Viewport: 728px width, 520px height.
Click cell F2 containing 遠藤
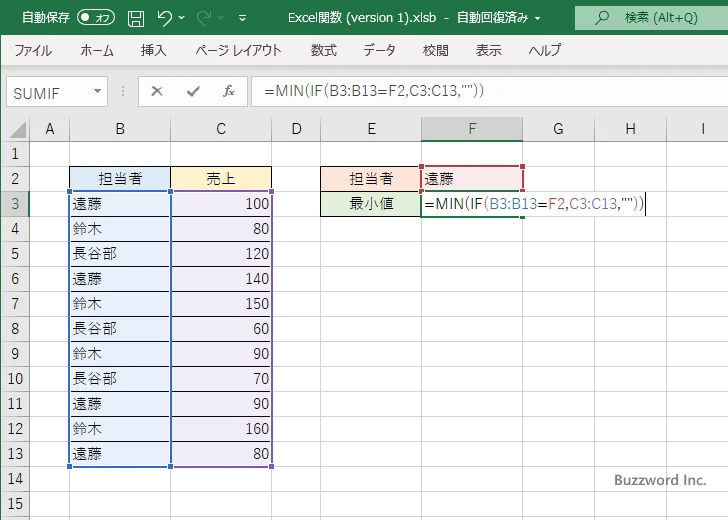coord(472,179)
